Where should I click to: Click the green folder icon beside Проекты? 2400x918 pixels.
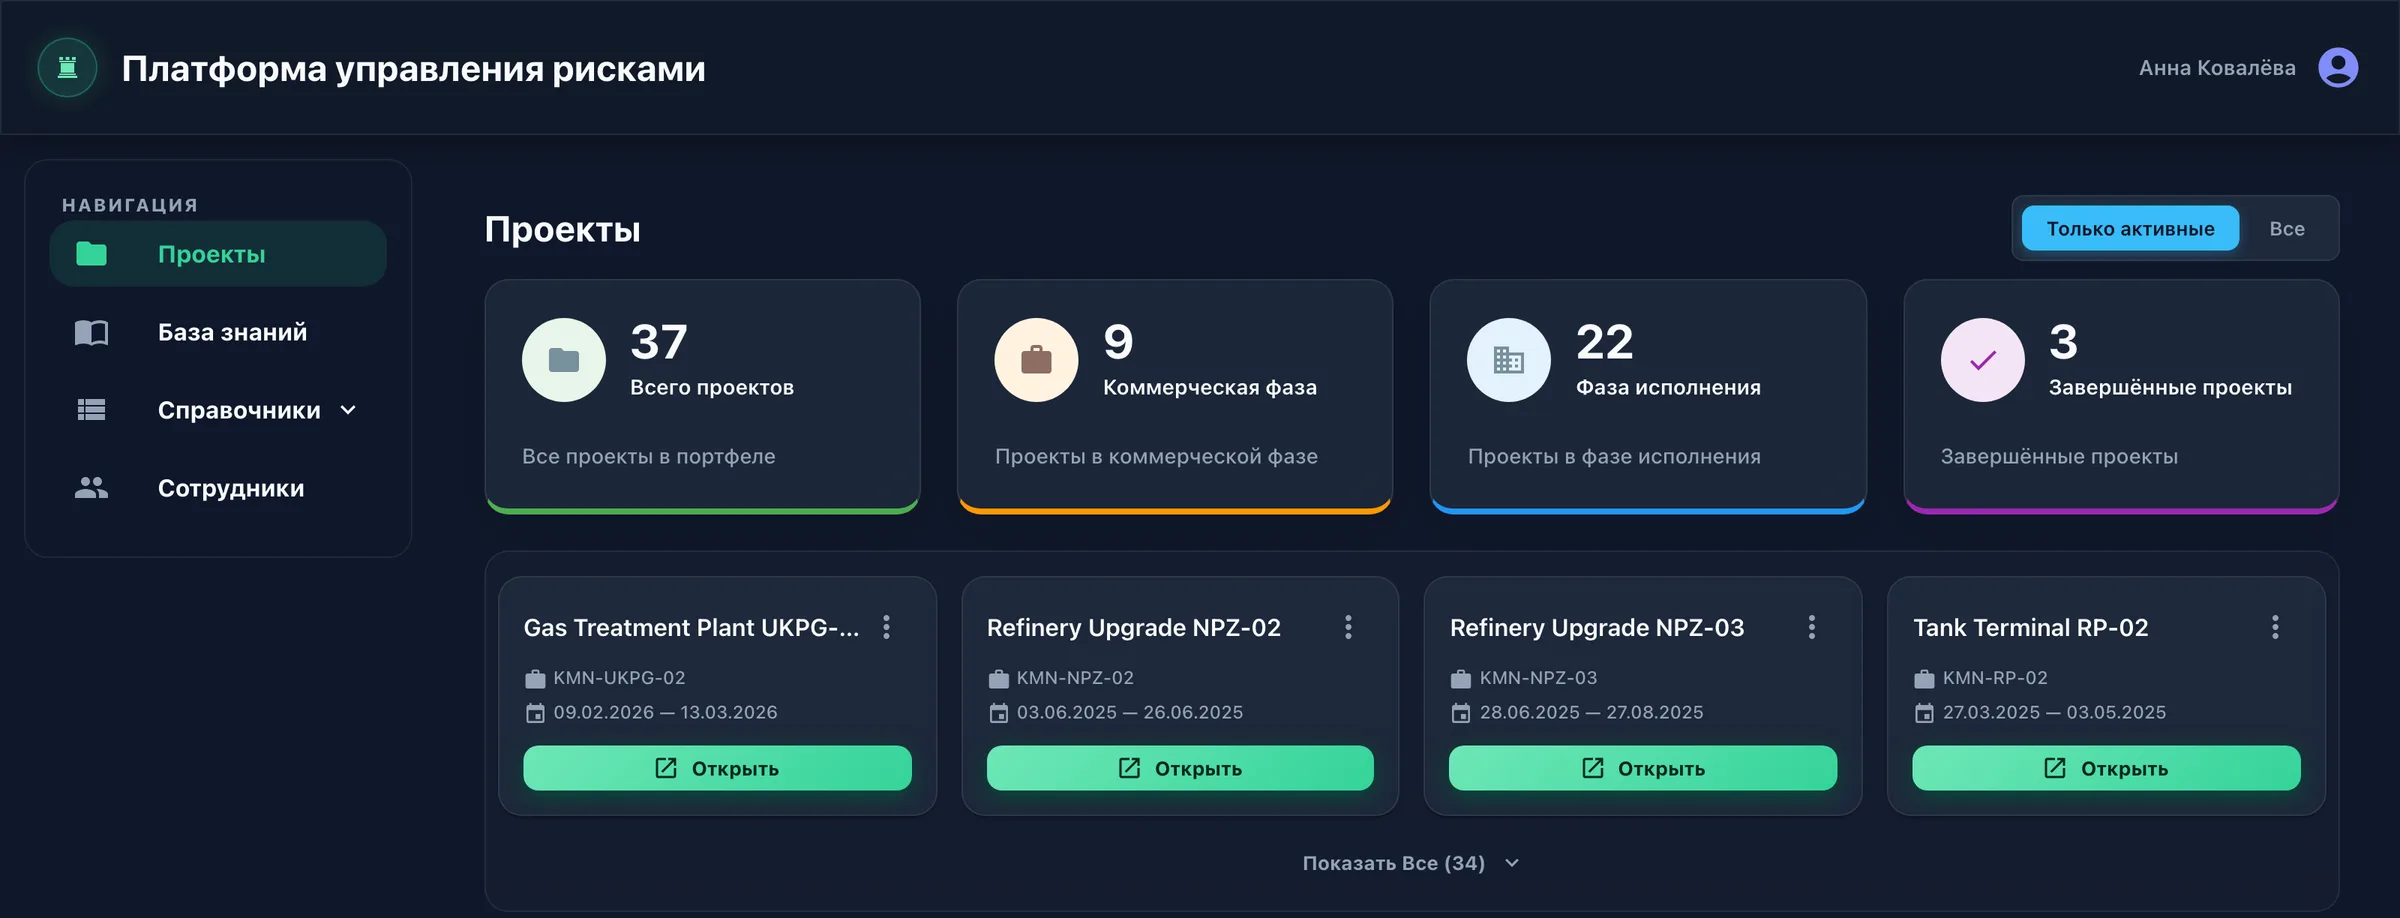point(92,254)
